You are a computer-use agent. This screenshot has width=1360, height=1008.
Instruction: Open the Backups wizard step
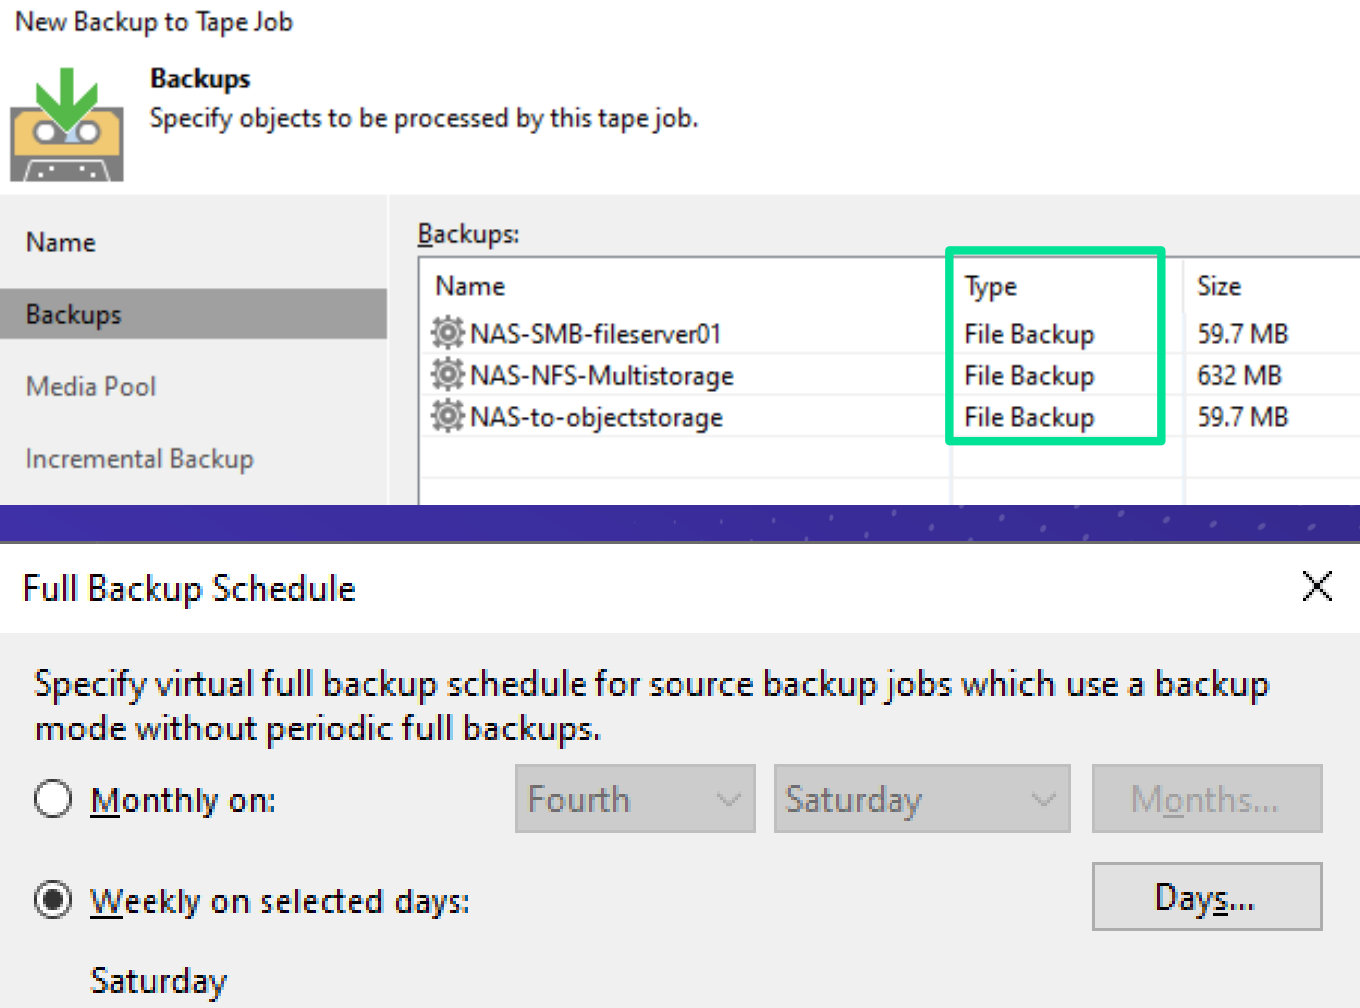pyautogui.click(x=74, y=315)
